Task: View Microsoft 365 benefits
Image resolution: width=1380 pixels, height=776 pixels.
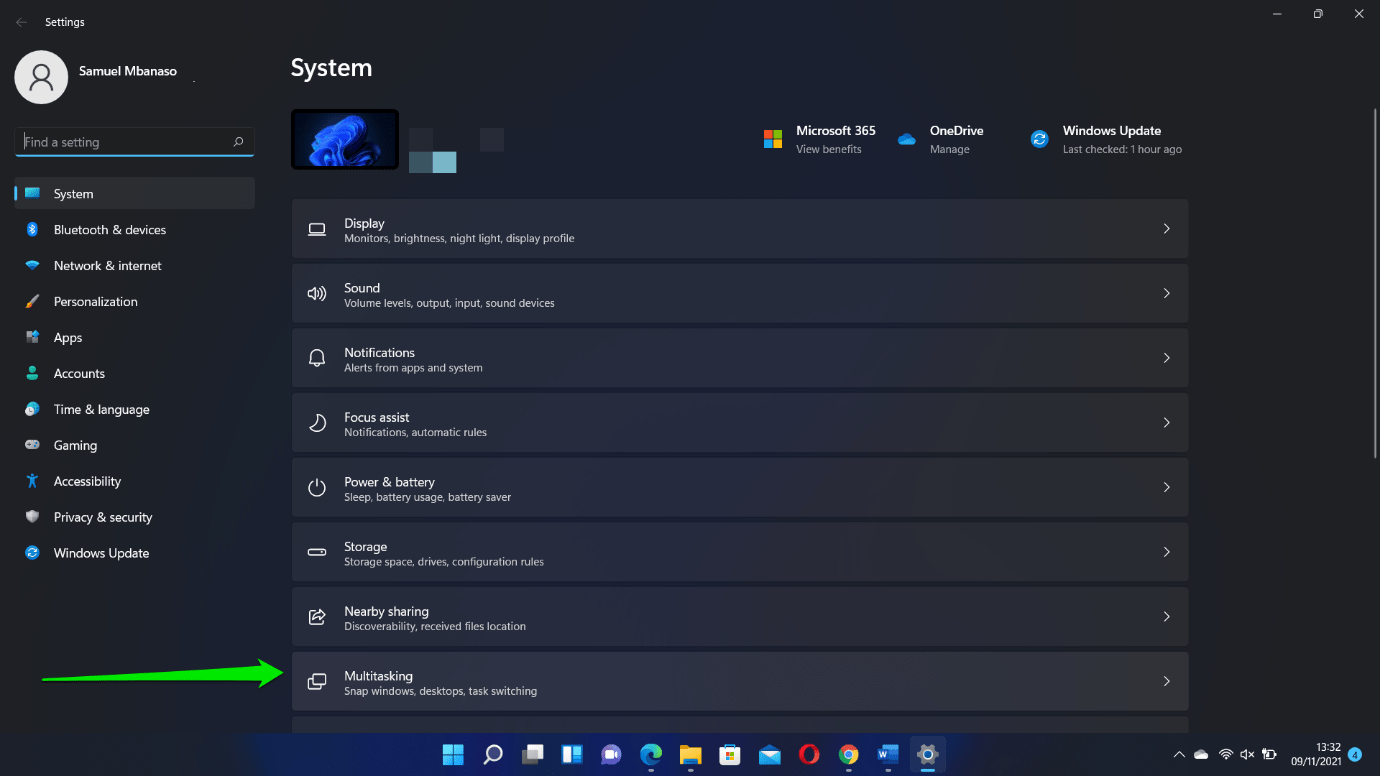Action: coord(828,149)
